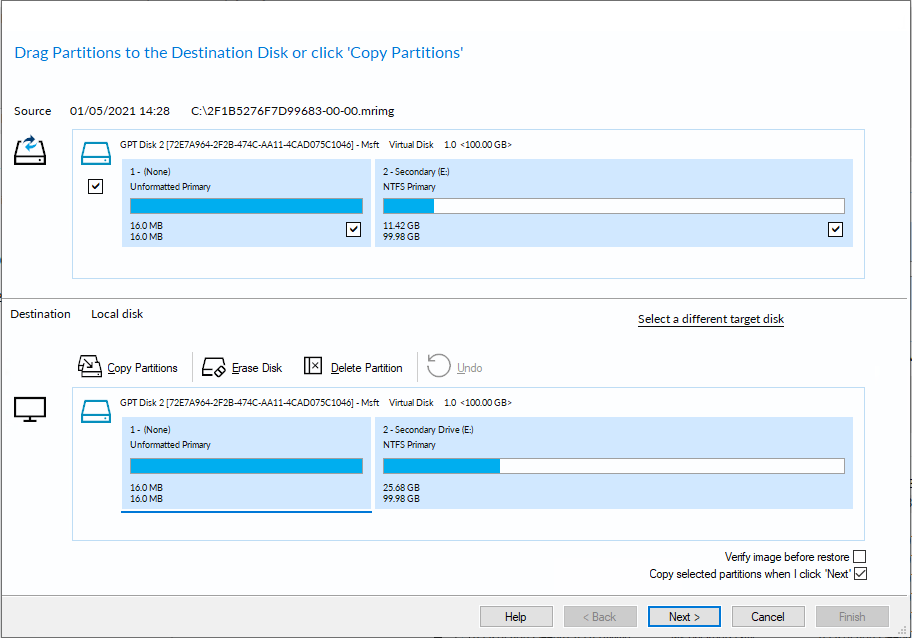Click the source image disk icon

click(29, 152)
